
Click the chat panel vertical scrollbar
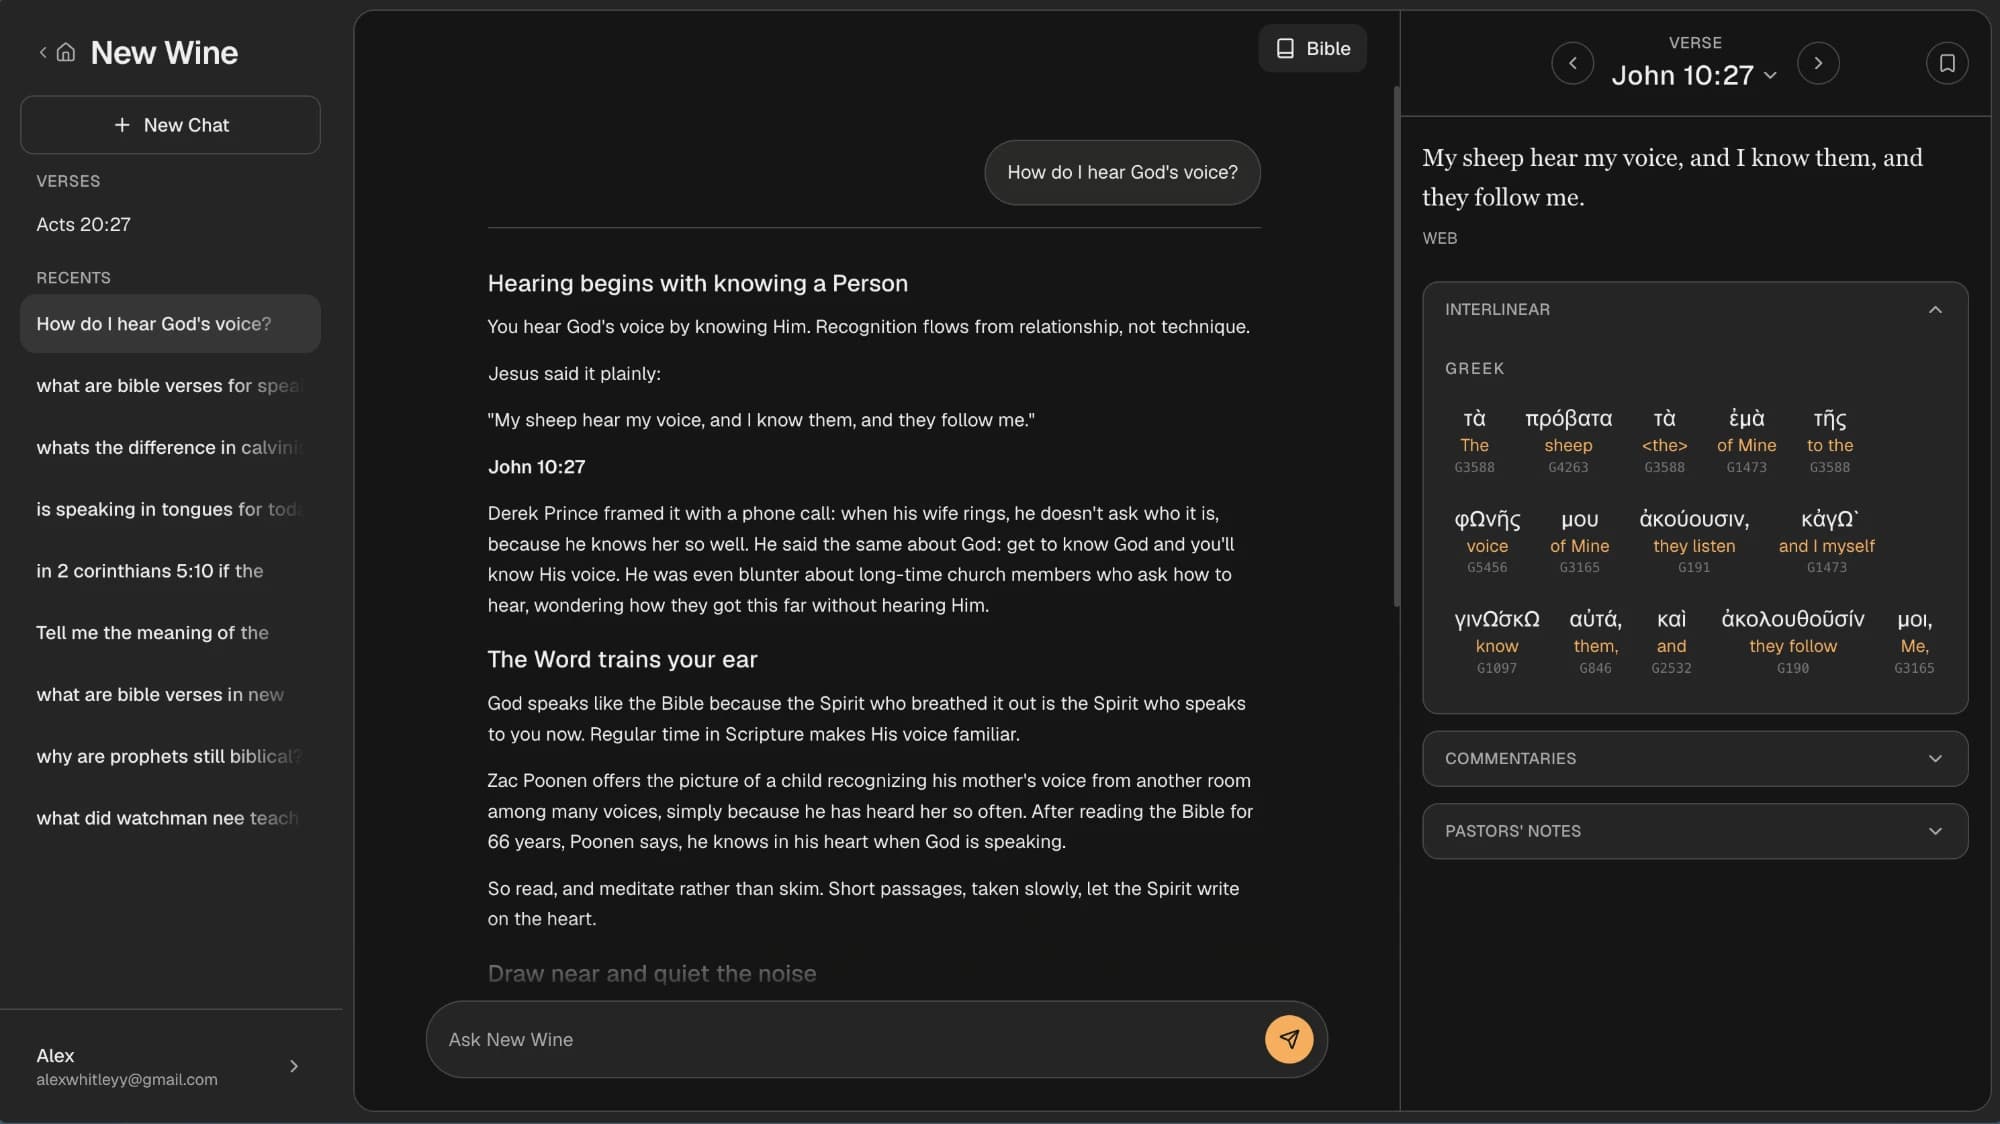click(1396, 345)
